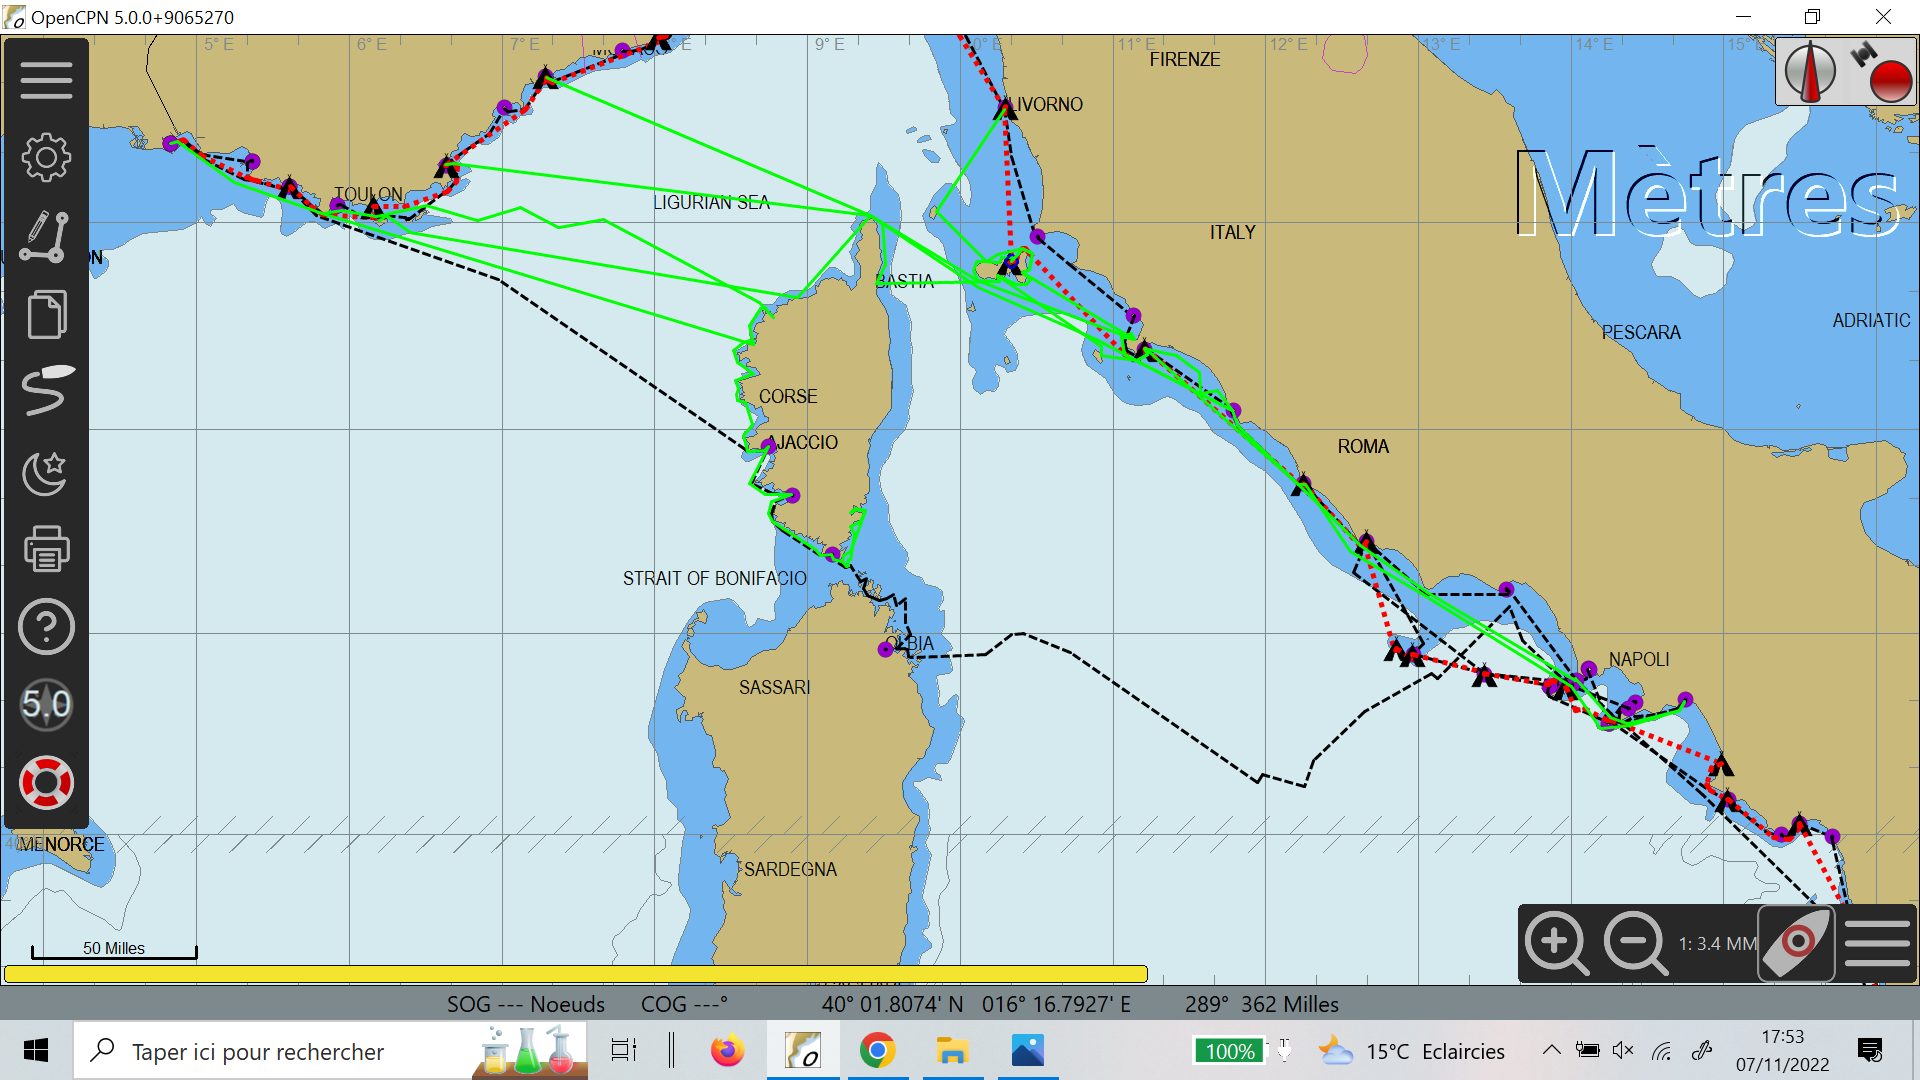The height and width of the screenshot is (1080, 1920).
Task: Click the COG course readout in status bar
Action: [684, 1004]
